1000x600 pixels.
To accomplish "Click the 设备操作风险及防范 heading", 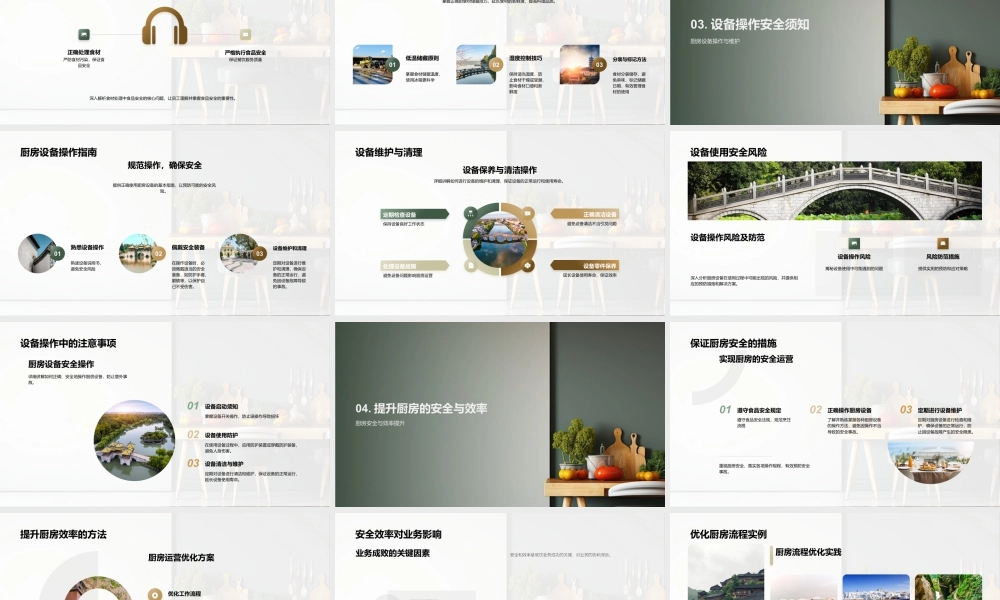I will click(728, 237).
